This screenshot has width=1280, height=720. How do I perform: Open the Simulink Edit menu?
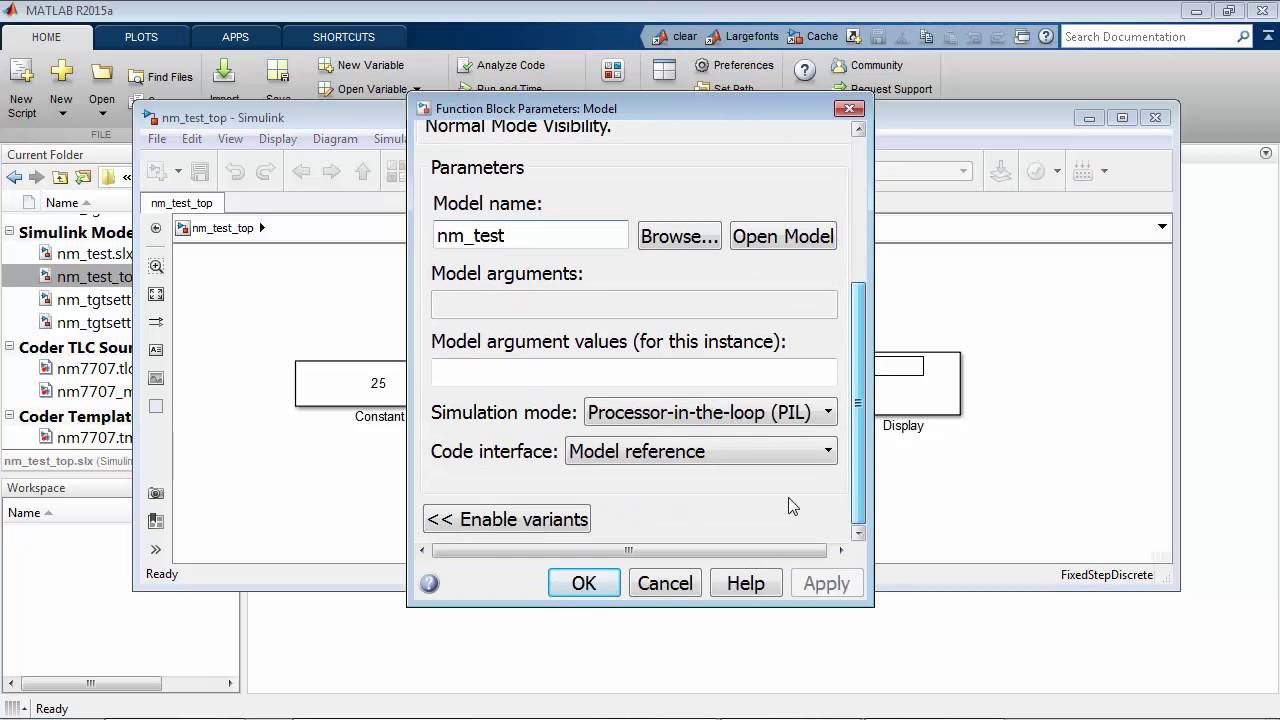pos(192,139)
